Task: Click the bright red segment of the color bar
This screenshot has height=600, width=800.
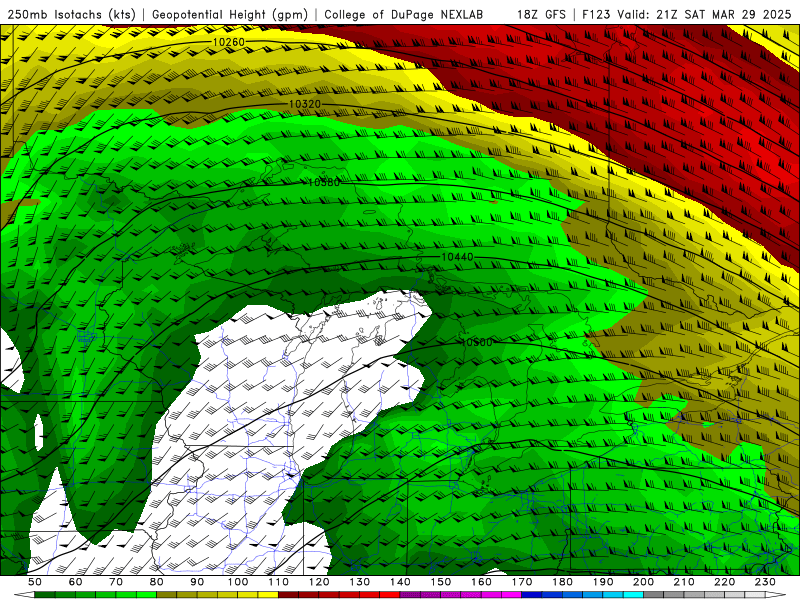Action: [390, 595]
